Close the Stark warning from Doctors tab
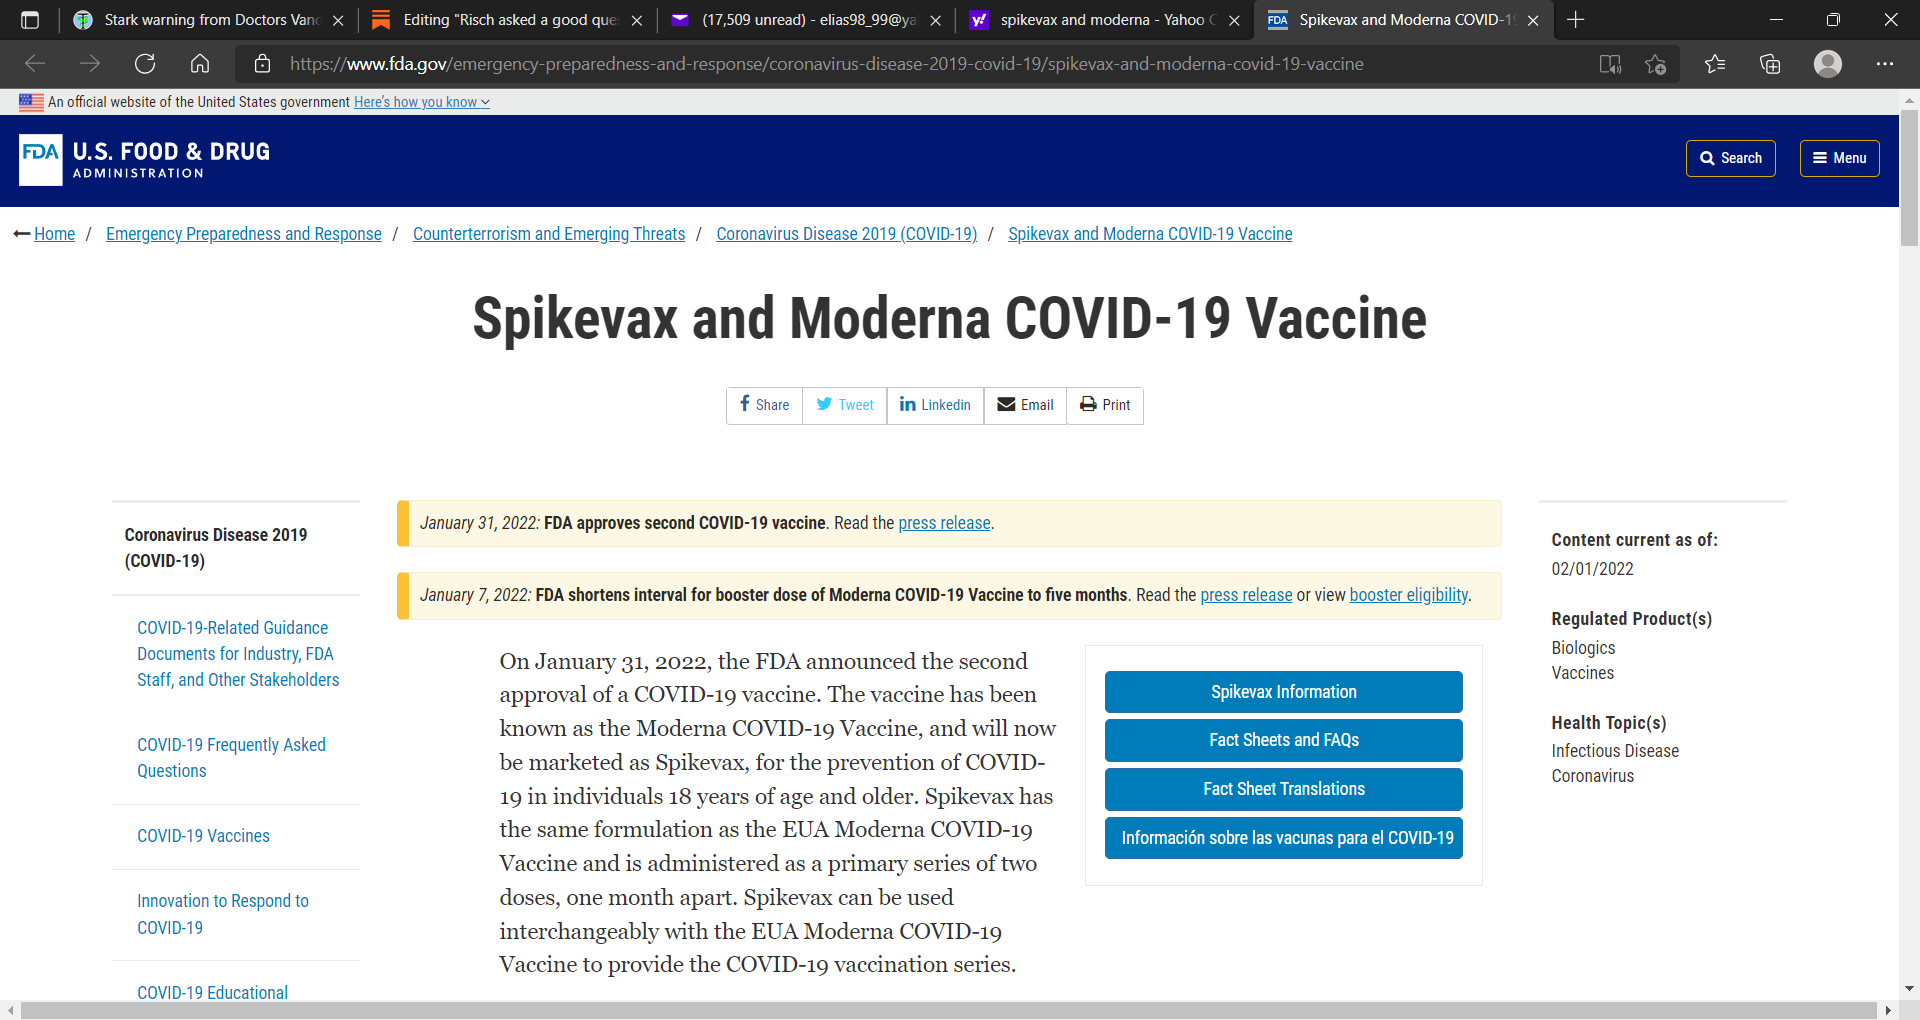Viewport: 1920px width, 1020px height. [x=338, y=20]
